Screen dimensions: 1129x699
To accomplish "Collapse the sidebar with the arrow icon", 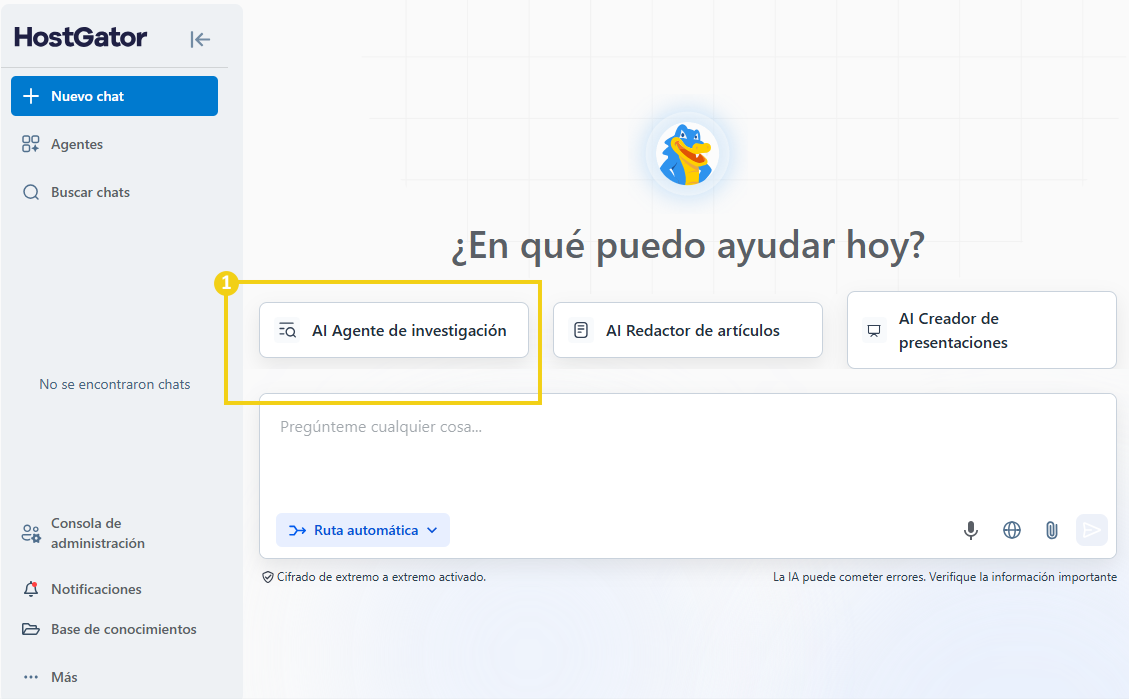I will 200,39.
